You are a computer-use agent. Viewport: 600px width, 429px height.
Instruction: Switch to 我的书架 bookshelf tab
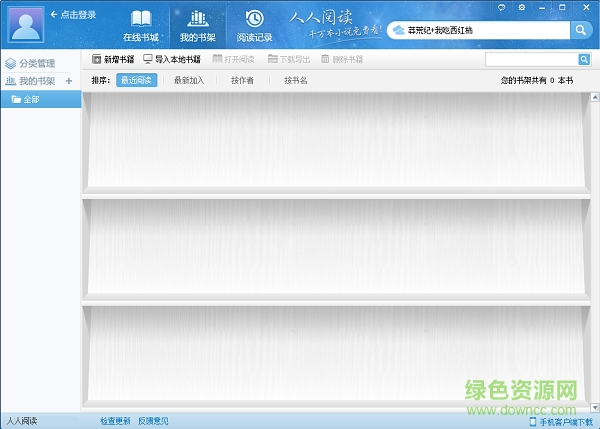[x=197, y=25]
